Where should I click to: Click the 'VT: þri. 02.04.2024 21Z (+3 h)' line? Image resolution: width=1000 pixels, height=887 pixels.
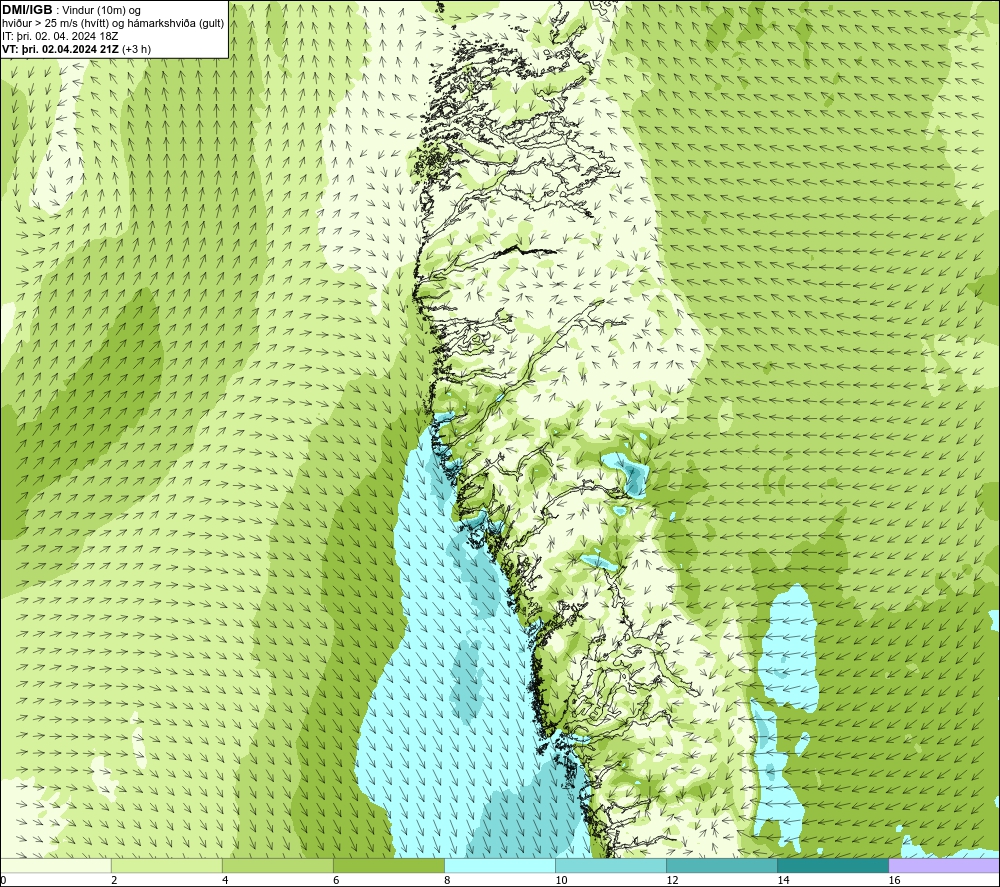point(77,49)
